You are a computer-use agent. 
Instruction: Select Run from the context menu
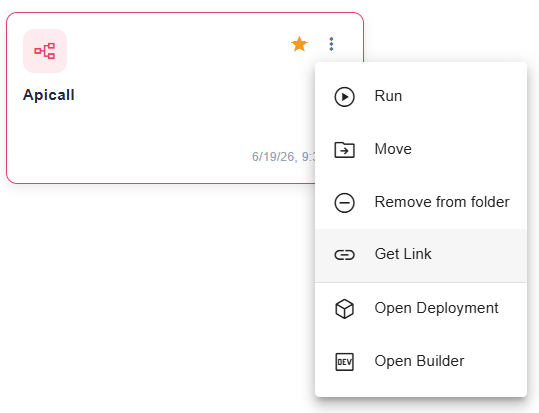tap(421, 96)
